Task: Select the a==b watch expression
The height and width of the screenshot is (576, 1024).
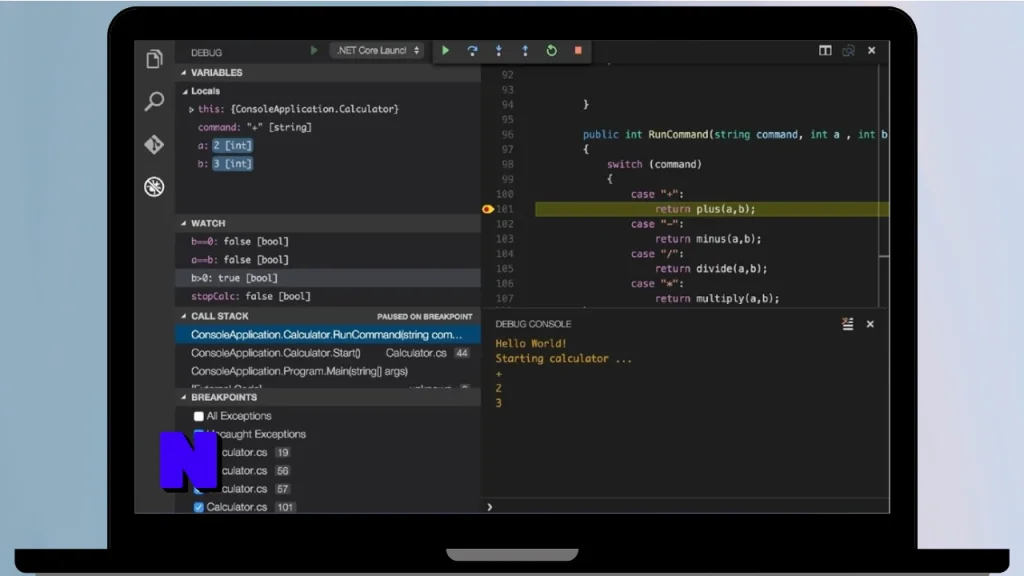Action: click(x=328, y=260)
